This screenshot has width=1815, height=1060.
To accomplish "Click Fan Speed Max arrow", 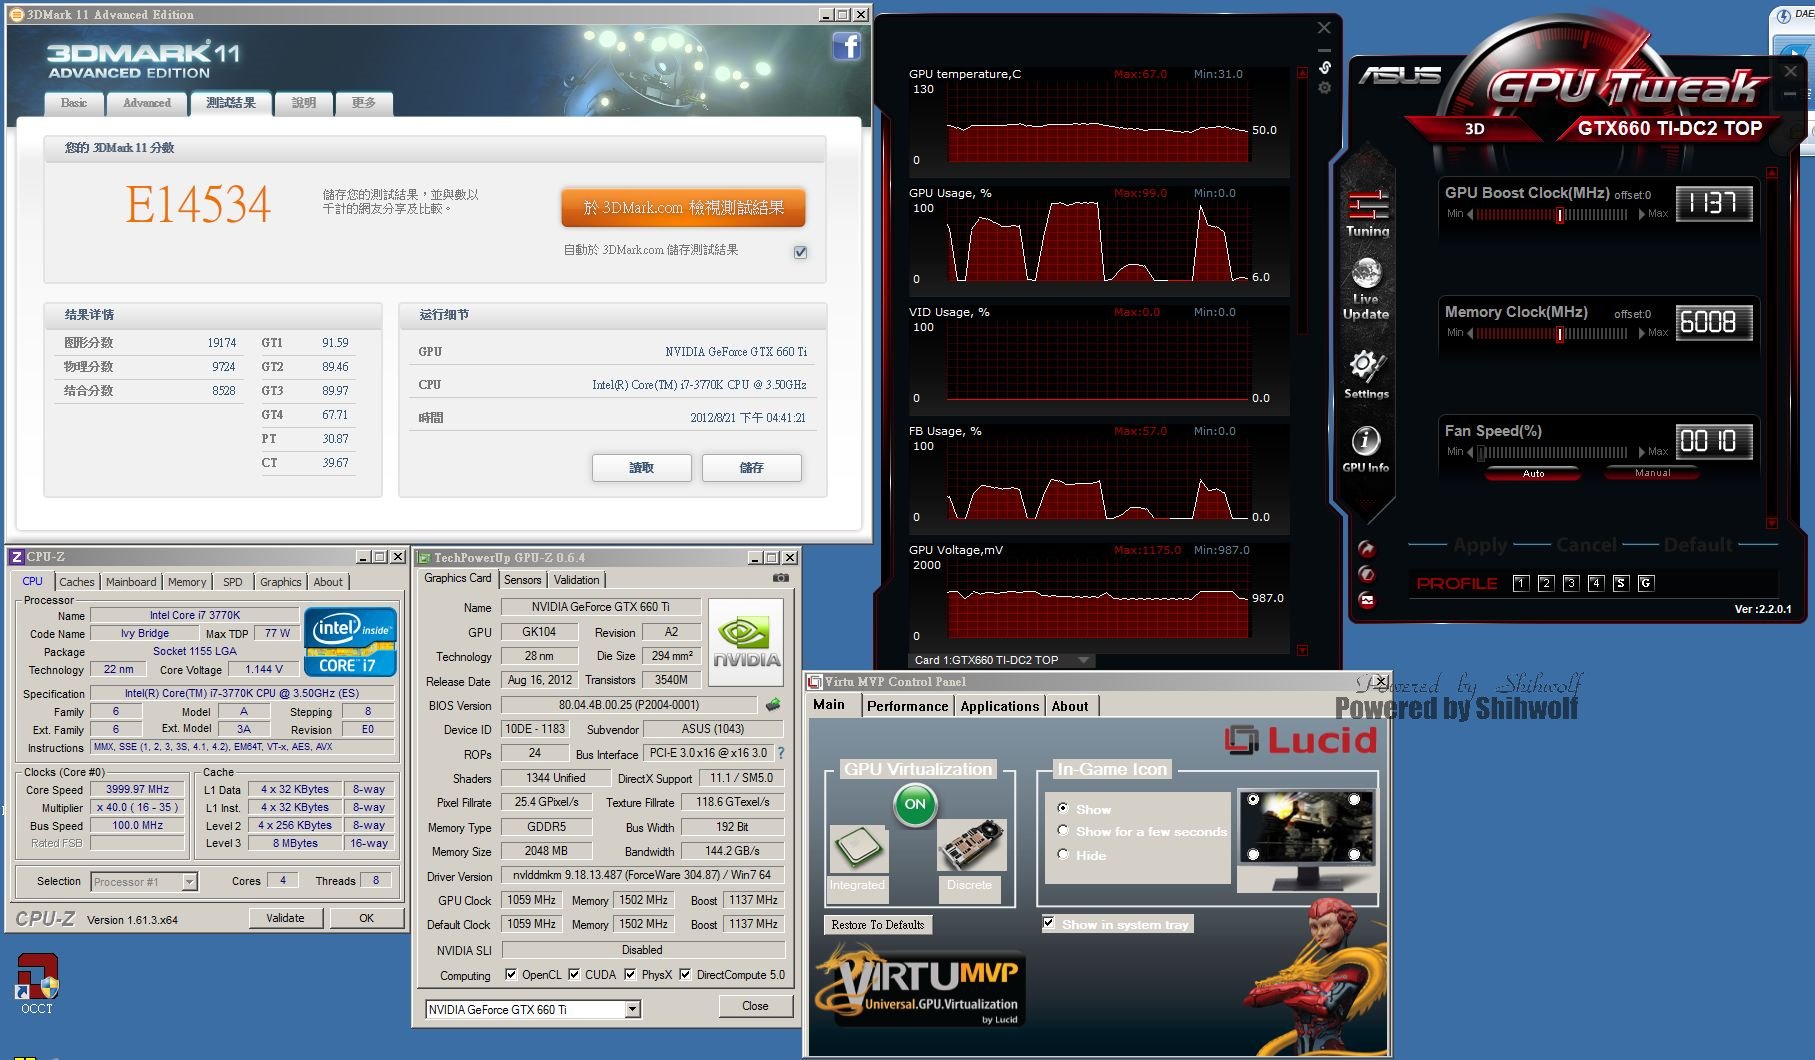I will tap(1642, 452).
